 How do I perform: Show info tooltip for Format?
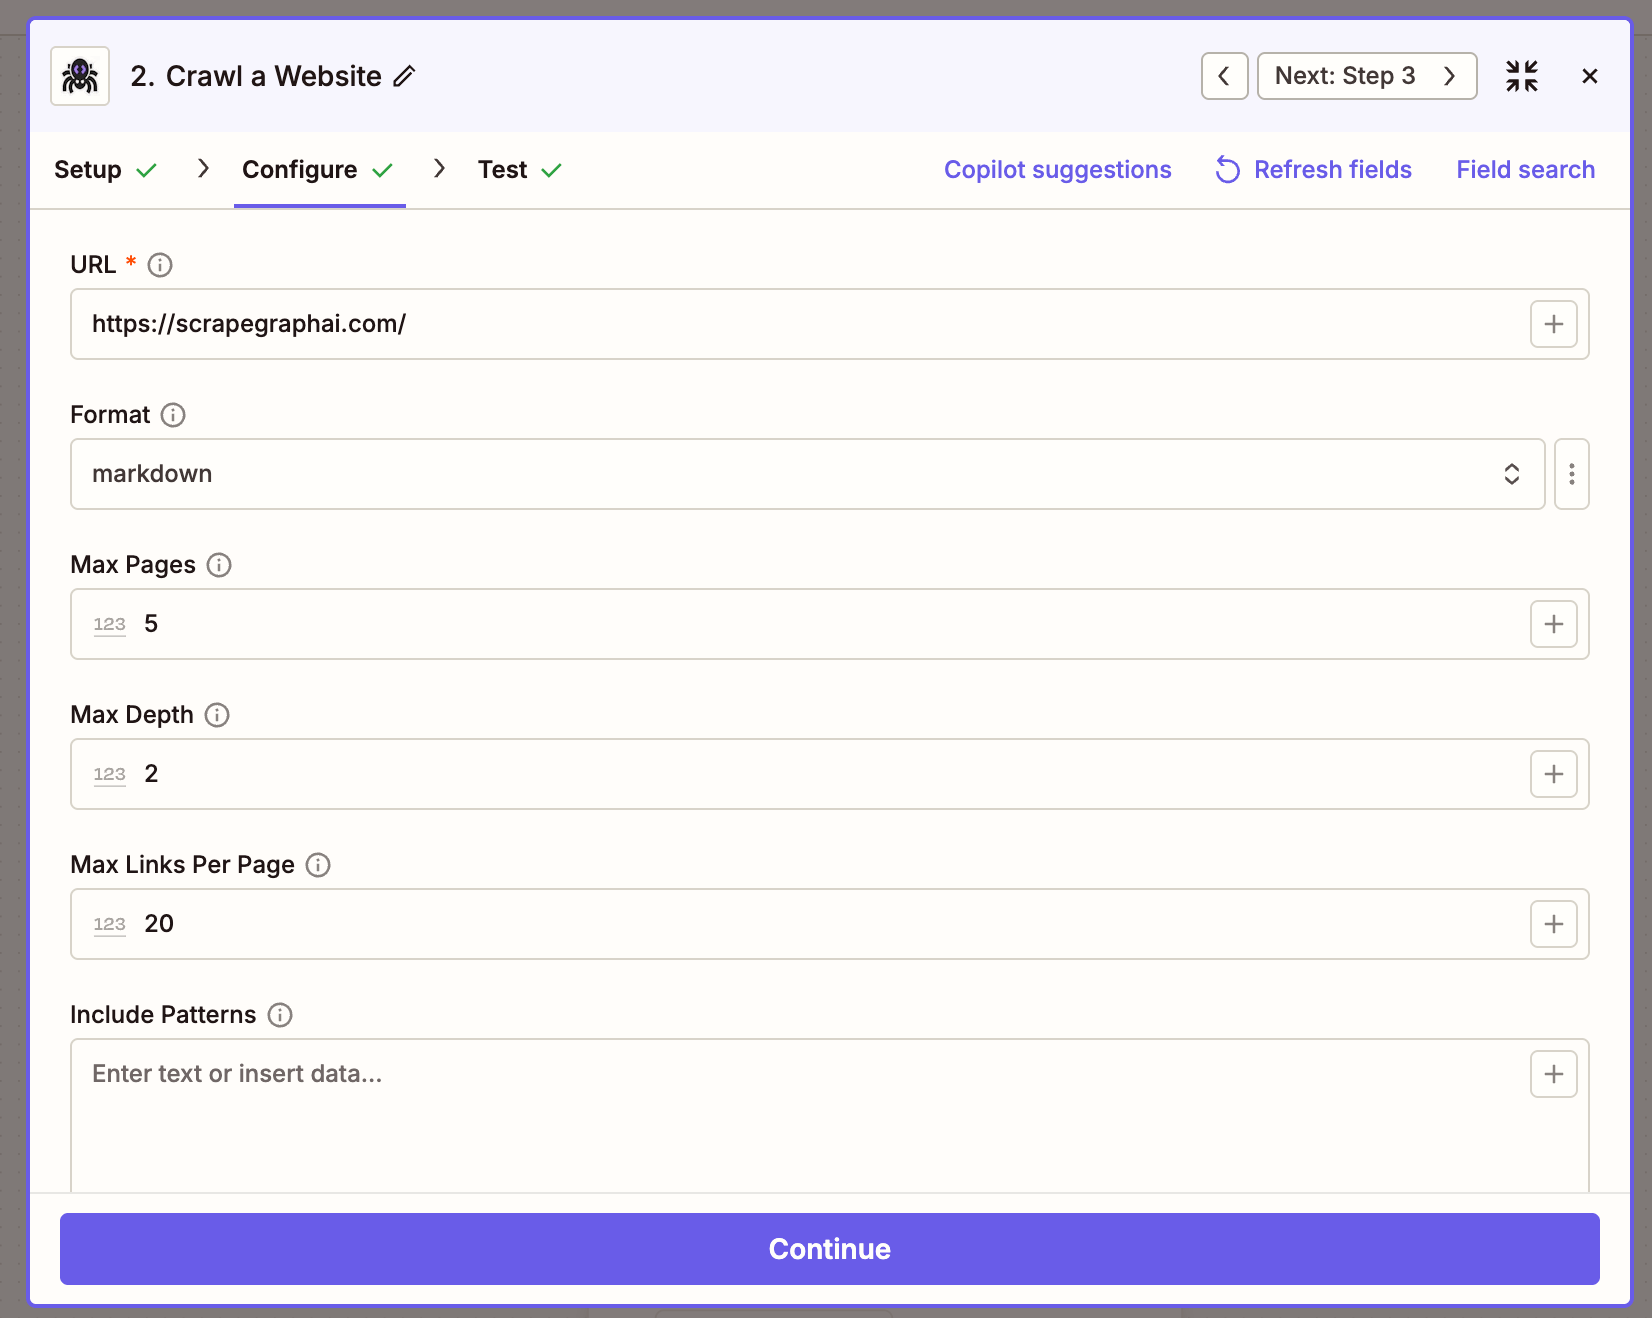pos(173,415)
